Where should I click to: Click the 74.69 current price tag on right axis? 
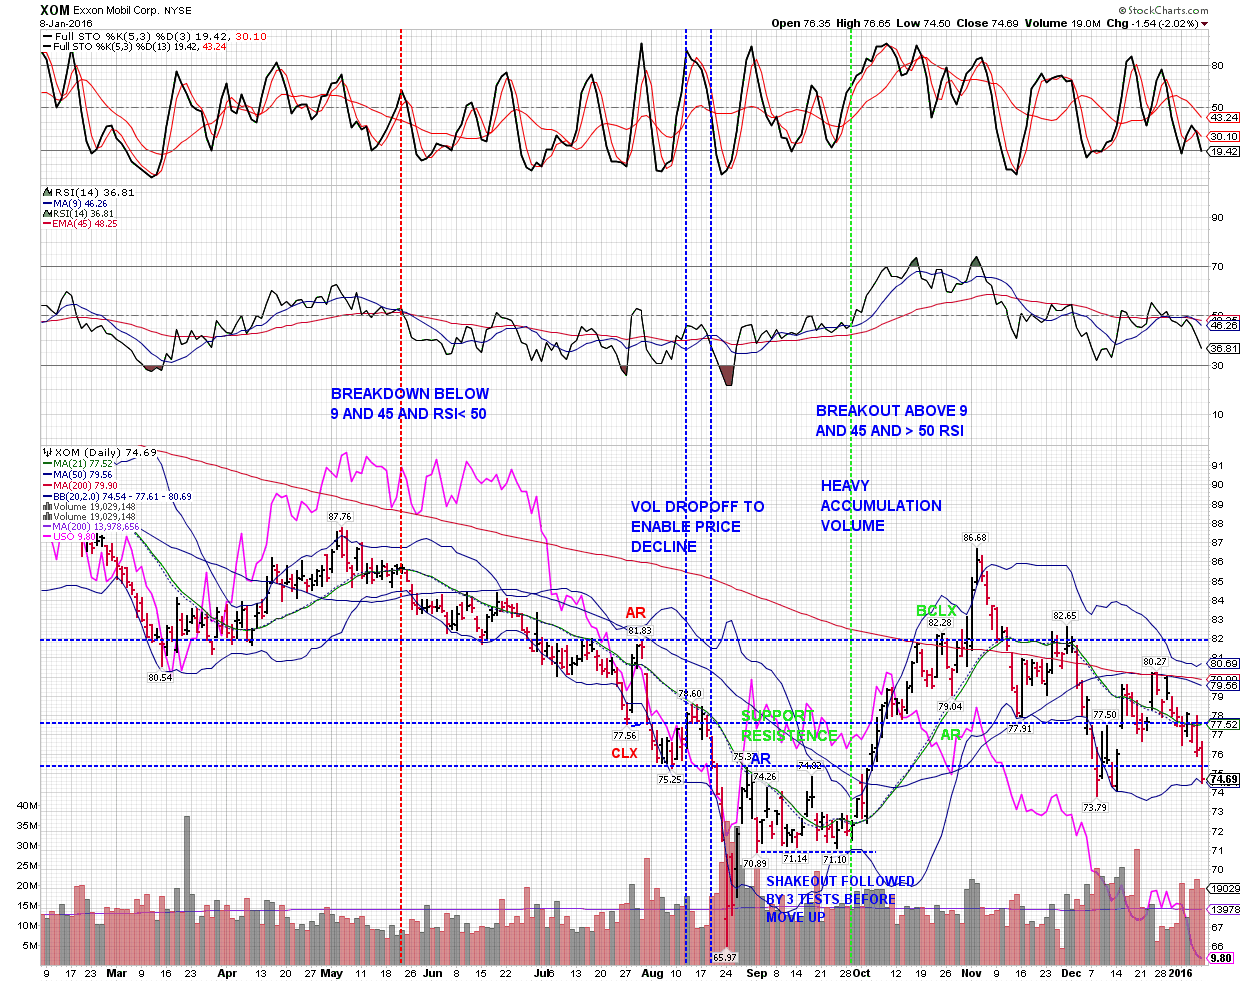[1224, 779]
